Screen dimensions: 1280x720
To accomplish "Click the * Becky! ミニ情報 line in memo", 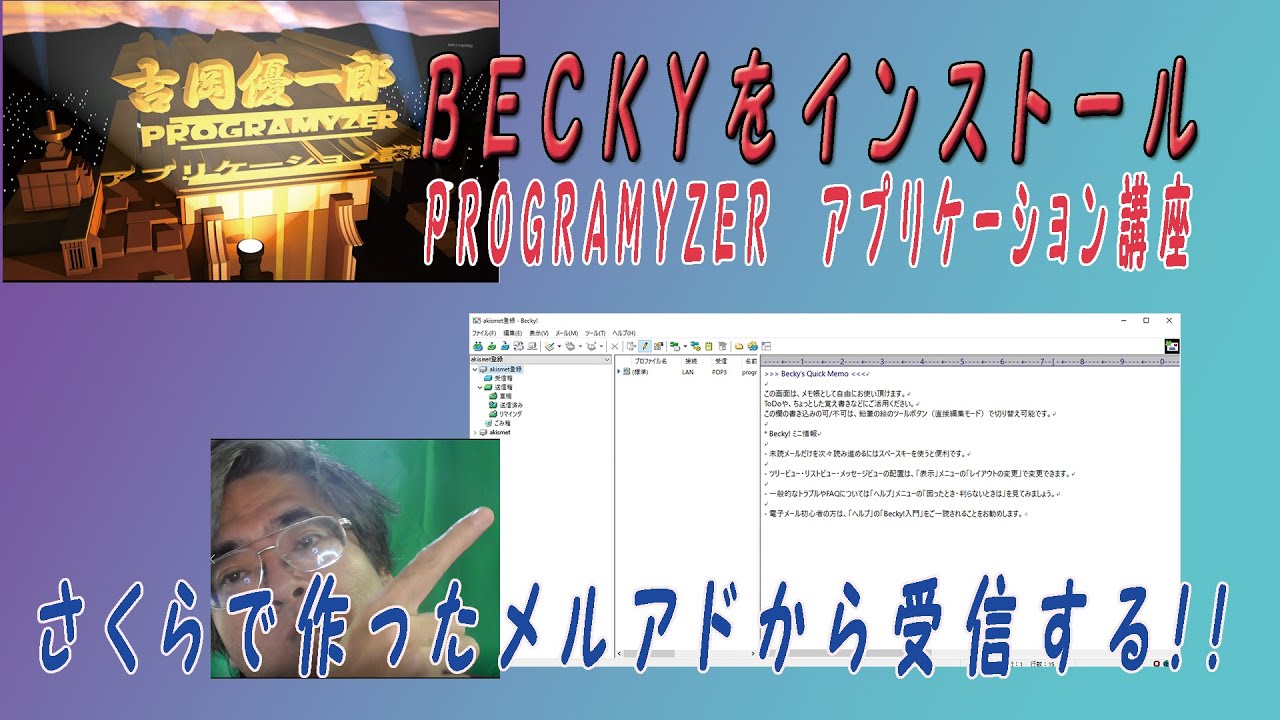I will 791,434.
